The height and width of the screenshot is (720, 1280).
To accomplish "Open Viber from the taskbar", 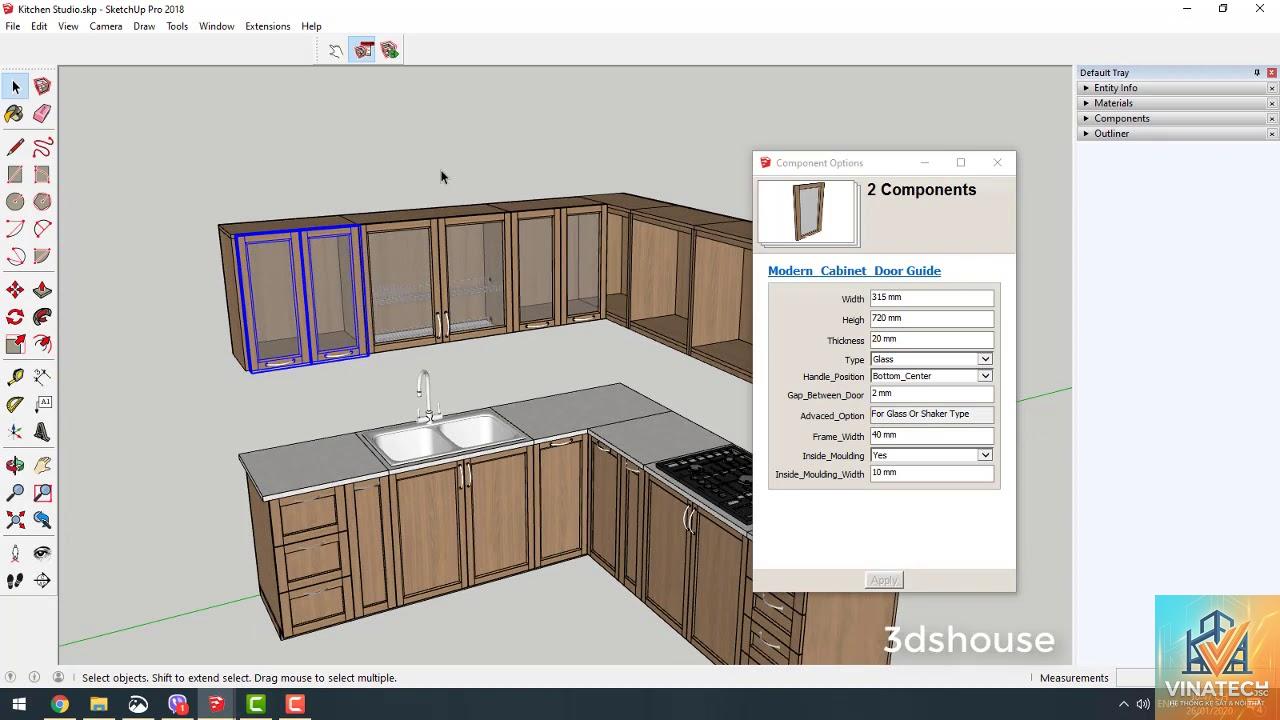I will [x=177, y=704].
